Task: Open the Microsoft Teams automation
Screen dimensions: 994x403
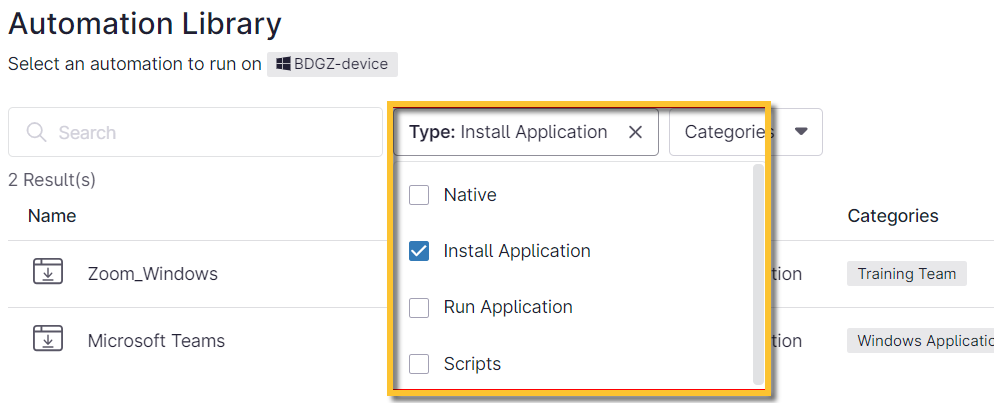Action: point(156,340)
